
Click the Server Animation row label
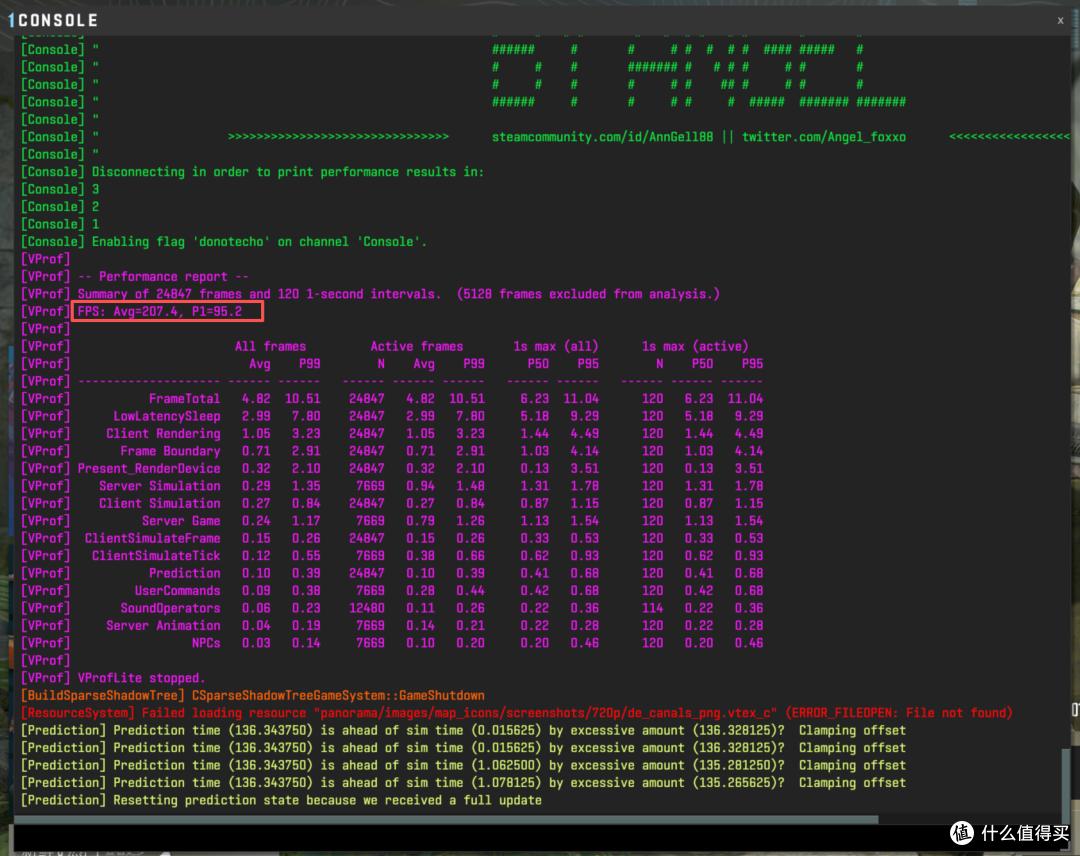(163, 625)
